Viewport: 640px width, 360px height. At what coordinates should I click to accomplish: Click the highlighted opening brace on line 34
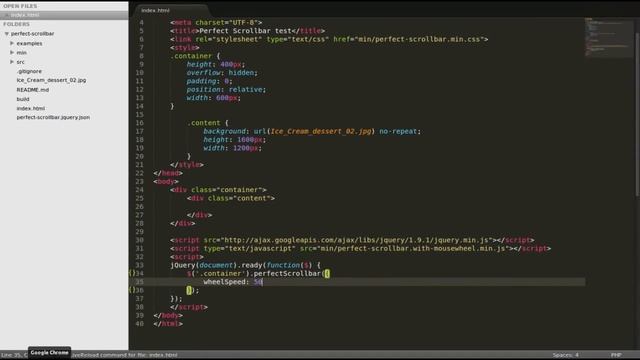[327, 273]
